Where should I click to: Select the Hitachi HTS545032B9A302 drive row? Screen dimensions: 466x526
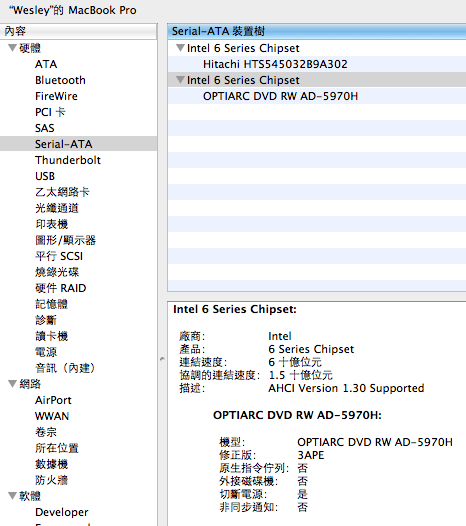click(x=317, y=64)
